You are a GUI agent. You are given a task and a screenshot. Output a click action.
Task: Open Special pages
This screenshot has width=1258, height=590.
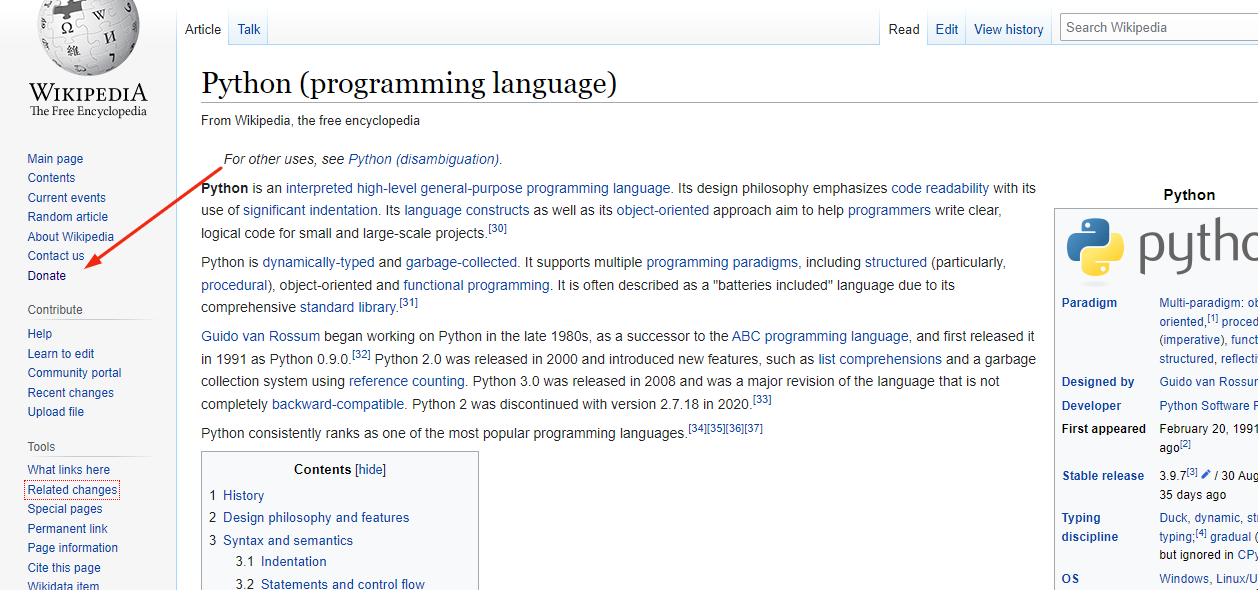[65, 509]
